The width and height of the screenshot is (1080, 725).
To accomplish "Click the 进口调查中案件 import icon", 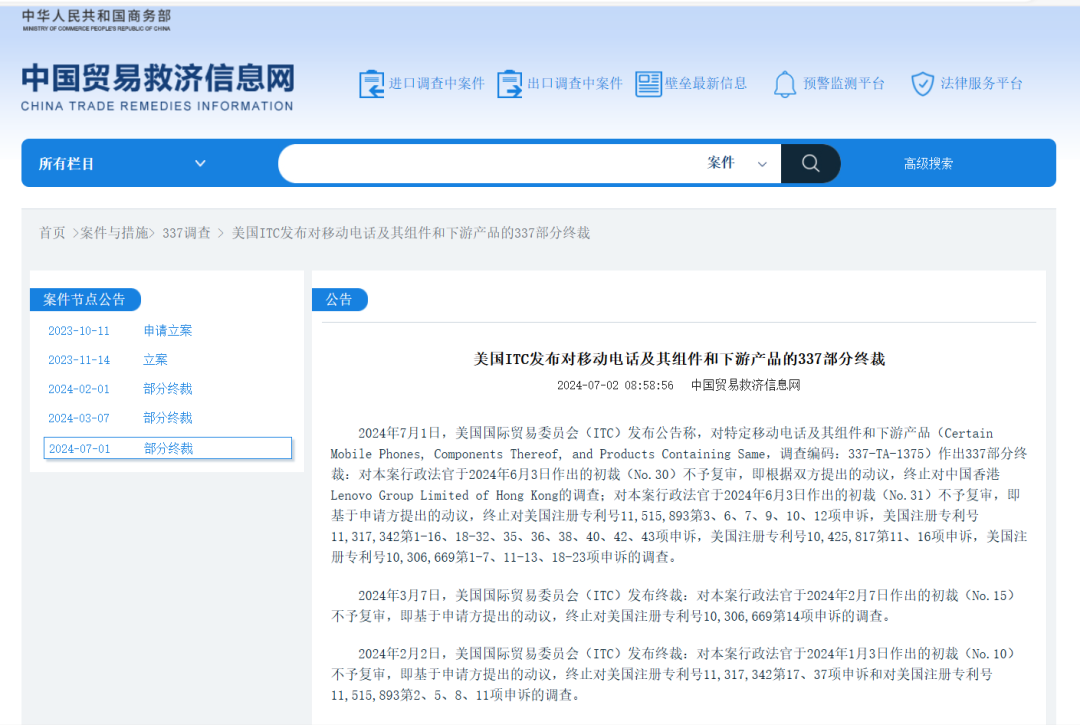I will pos(371,84).
